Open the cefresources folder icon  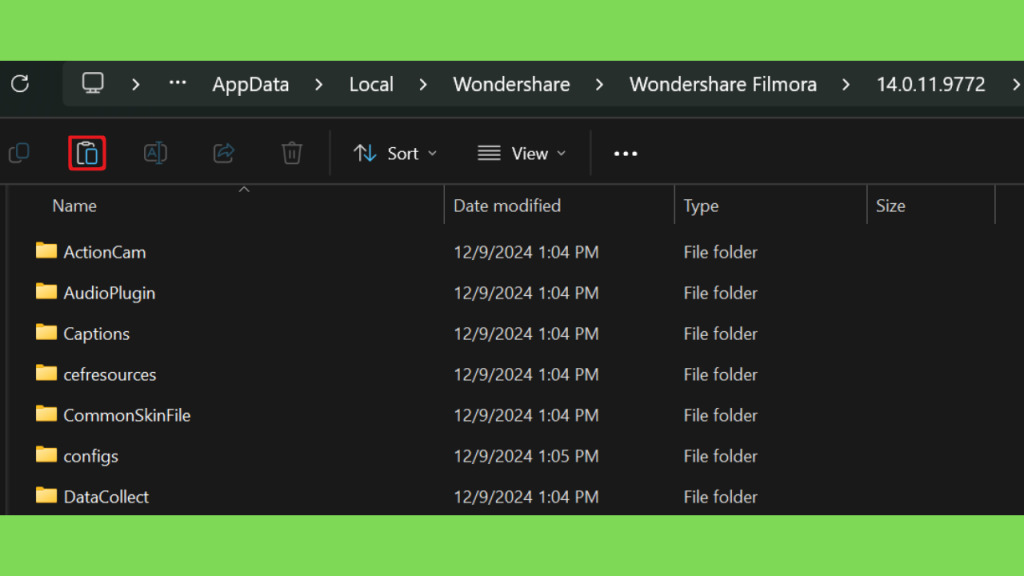pyautogui.click(x=46, y=373)
